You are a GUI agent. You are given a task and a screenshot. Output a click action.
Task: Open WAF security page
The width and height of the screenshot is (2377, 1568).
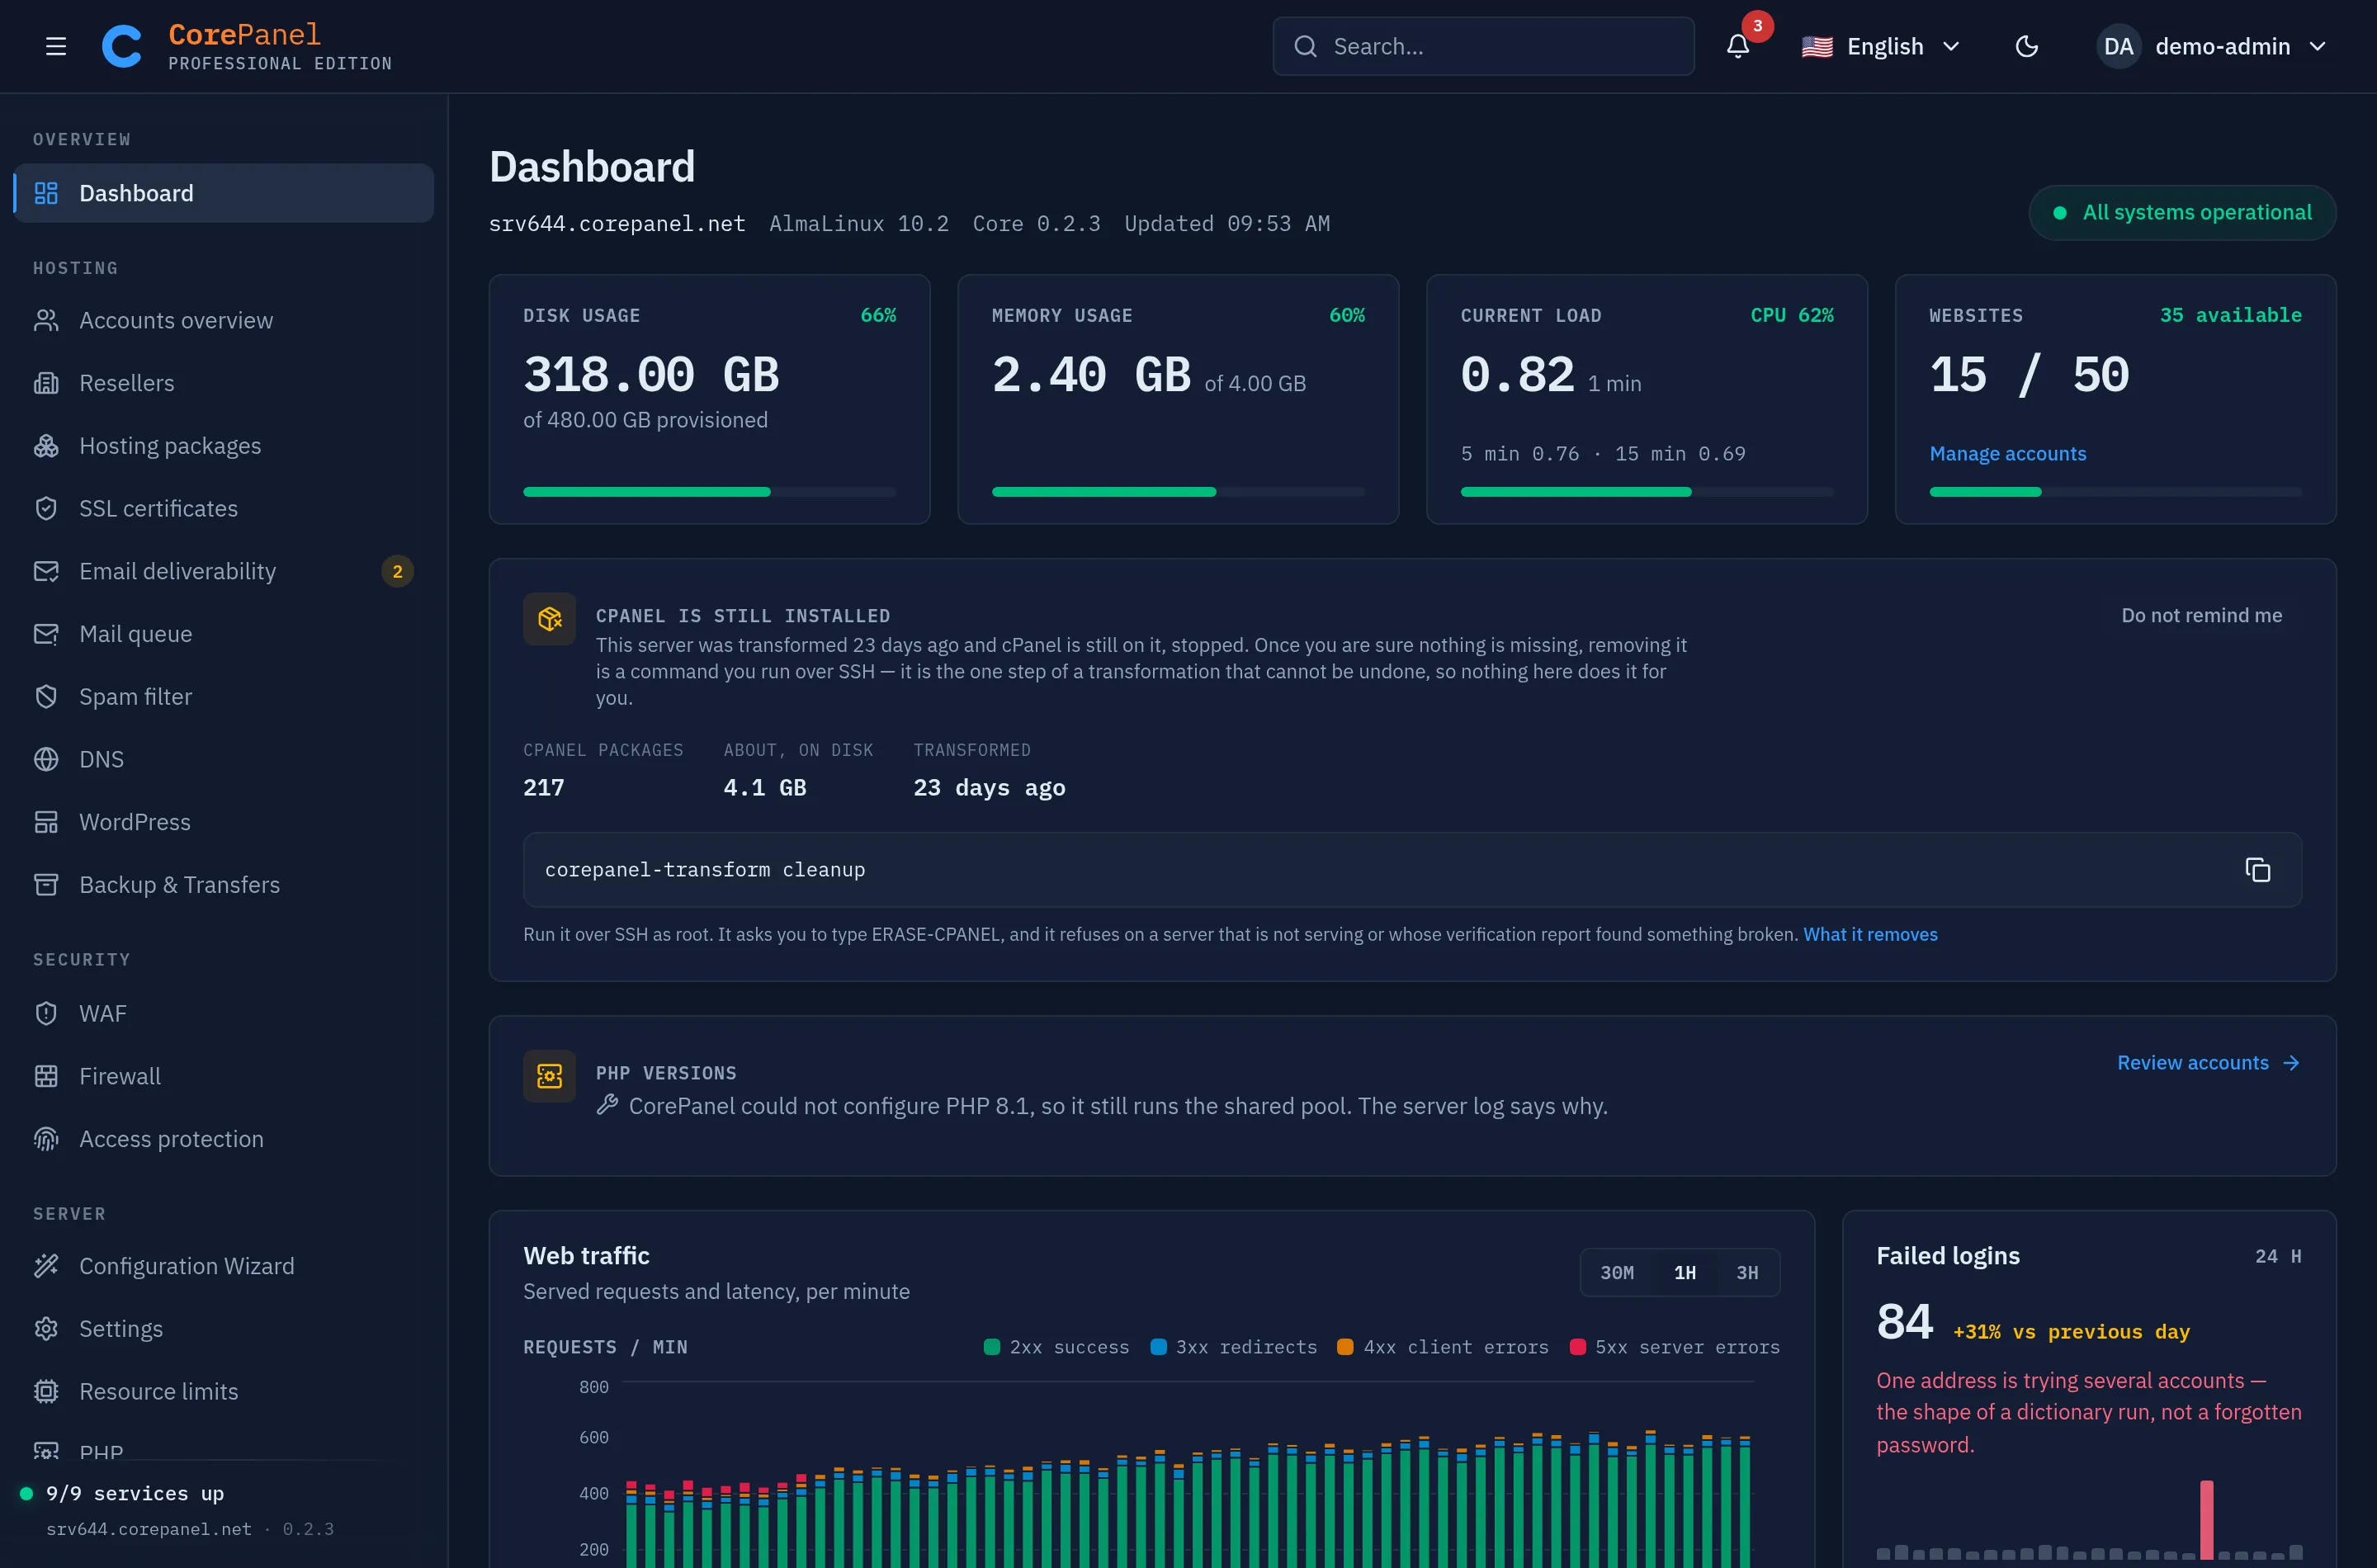pos(223,1013)
